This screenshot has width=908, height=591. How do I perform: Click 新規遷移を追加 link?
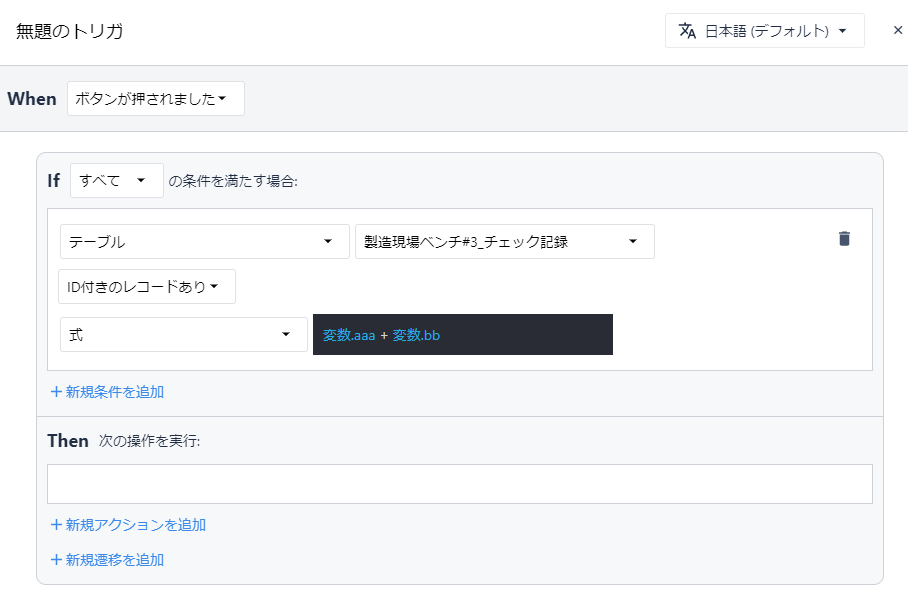(108, 560)
